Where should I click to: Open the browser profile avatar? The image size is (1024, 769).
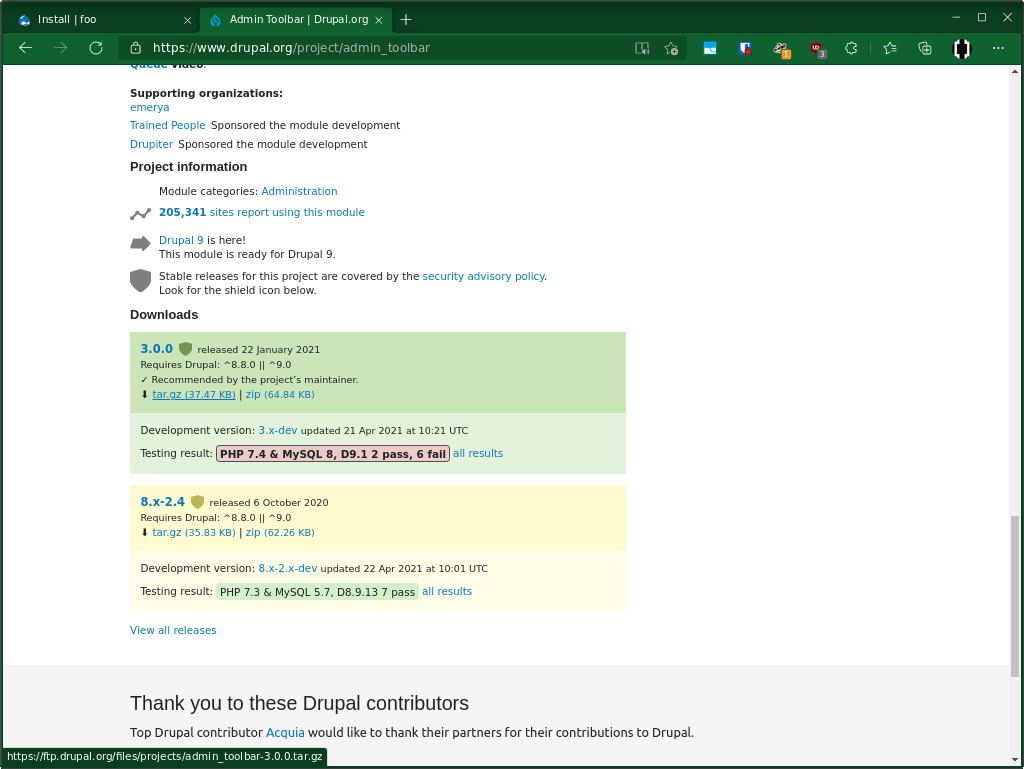click(961, 47)
